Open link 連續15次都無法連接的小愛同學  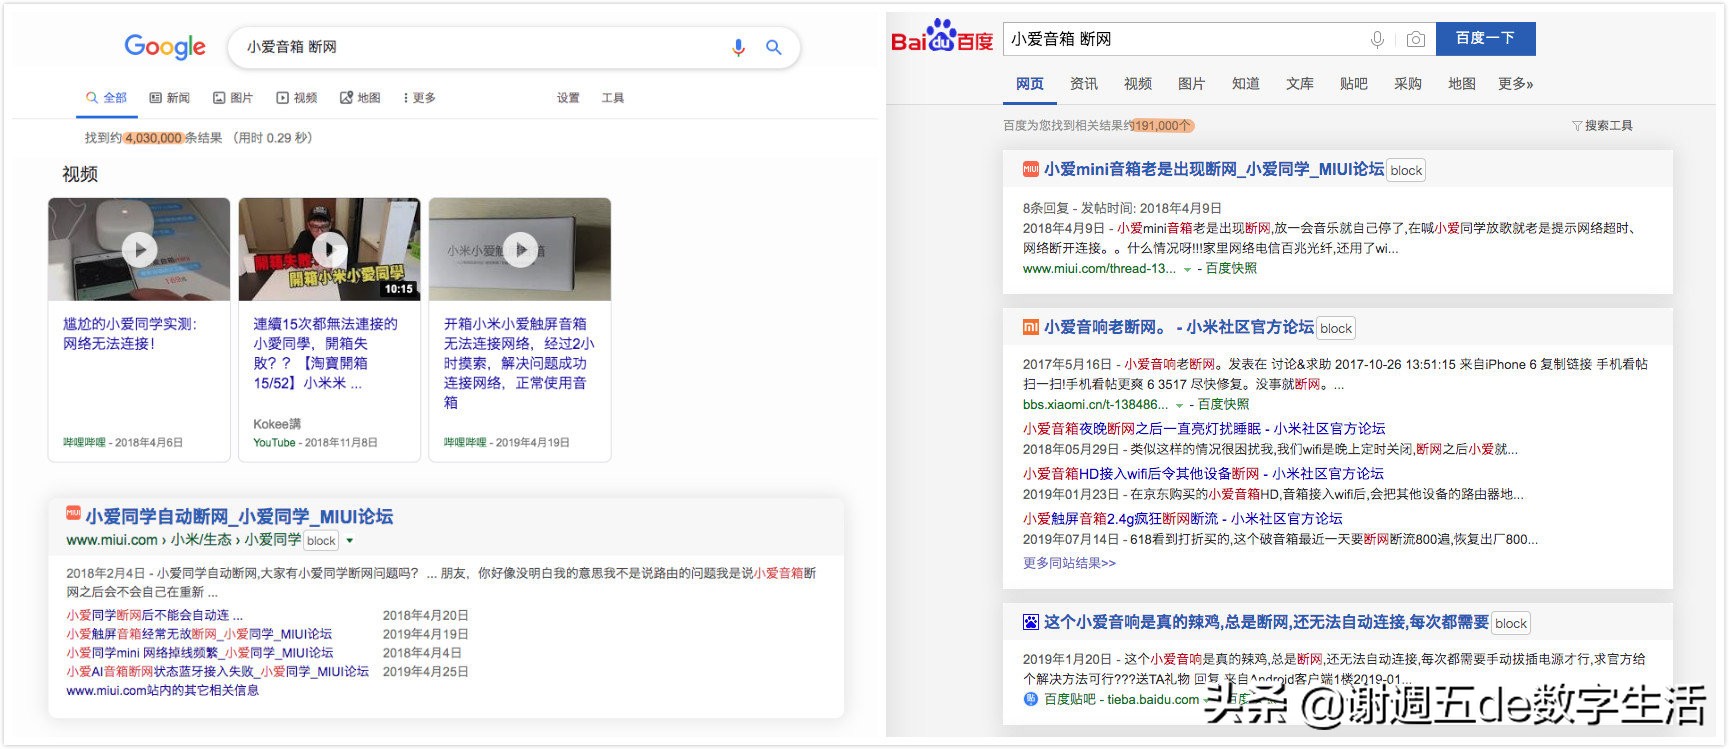tap(325, 353)
